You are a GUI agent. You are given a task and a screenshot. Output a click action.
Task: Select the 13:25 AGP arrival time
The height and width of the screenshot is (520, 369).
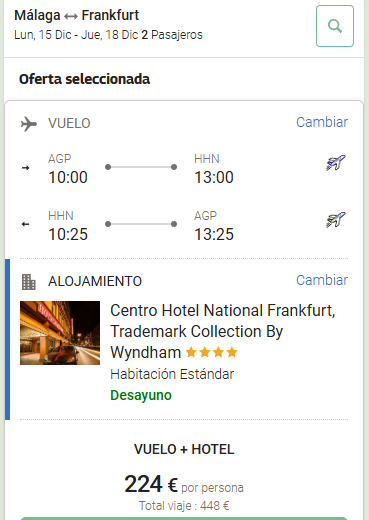[214, 234]
